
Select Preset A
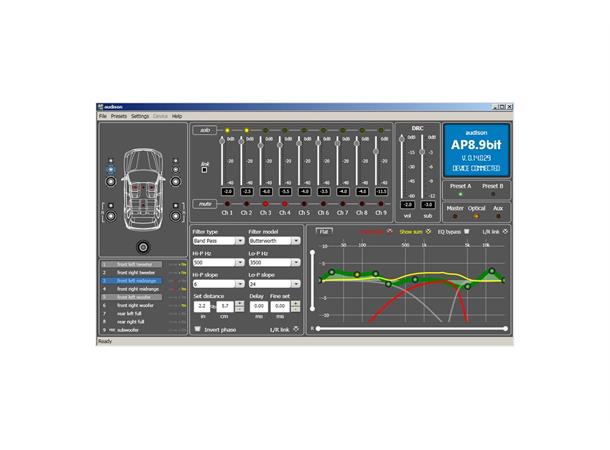(461, 194)
